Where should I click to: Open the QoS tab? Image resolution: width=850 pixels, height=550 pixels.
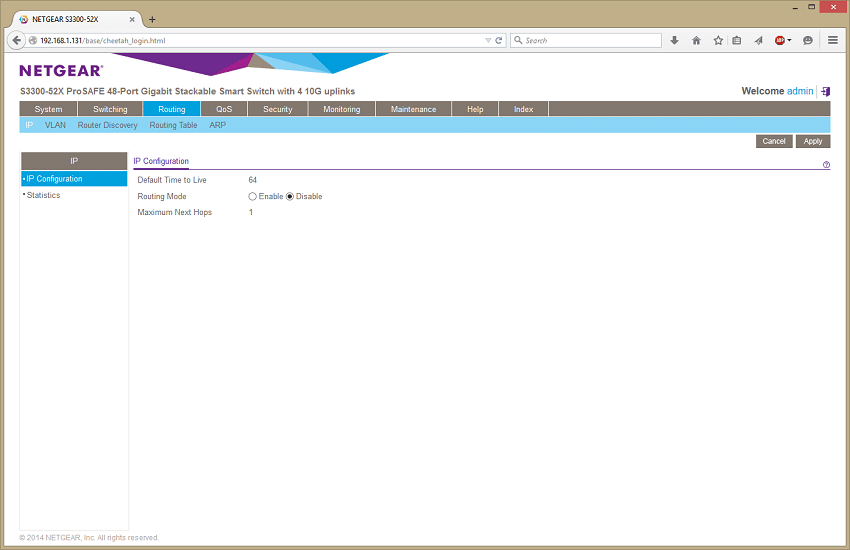(x=224, y=109)
